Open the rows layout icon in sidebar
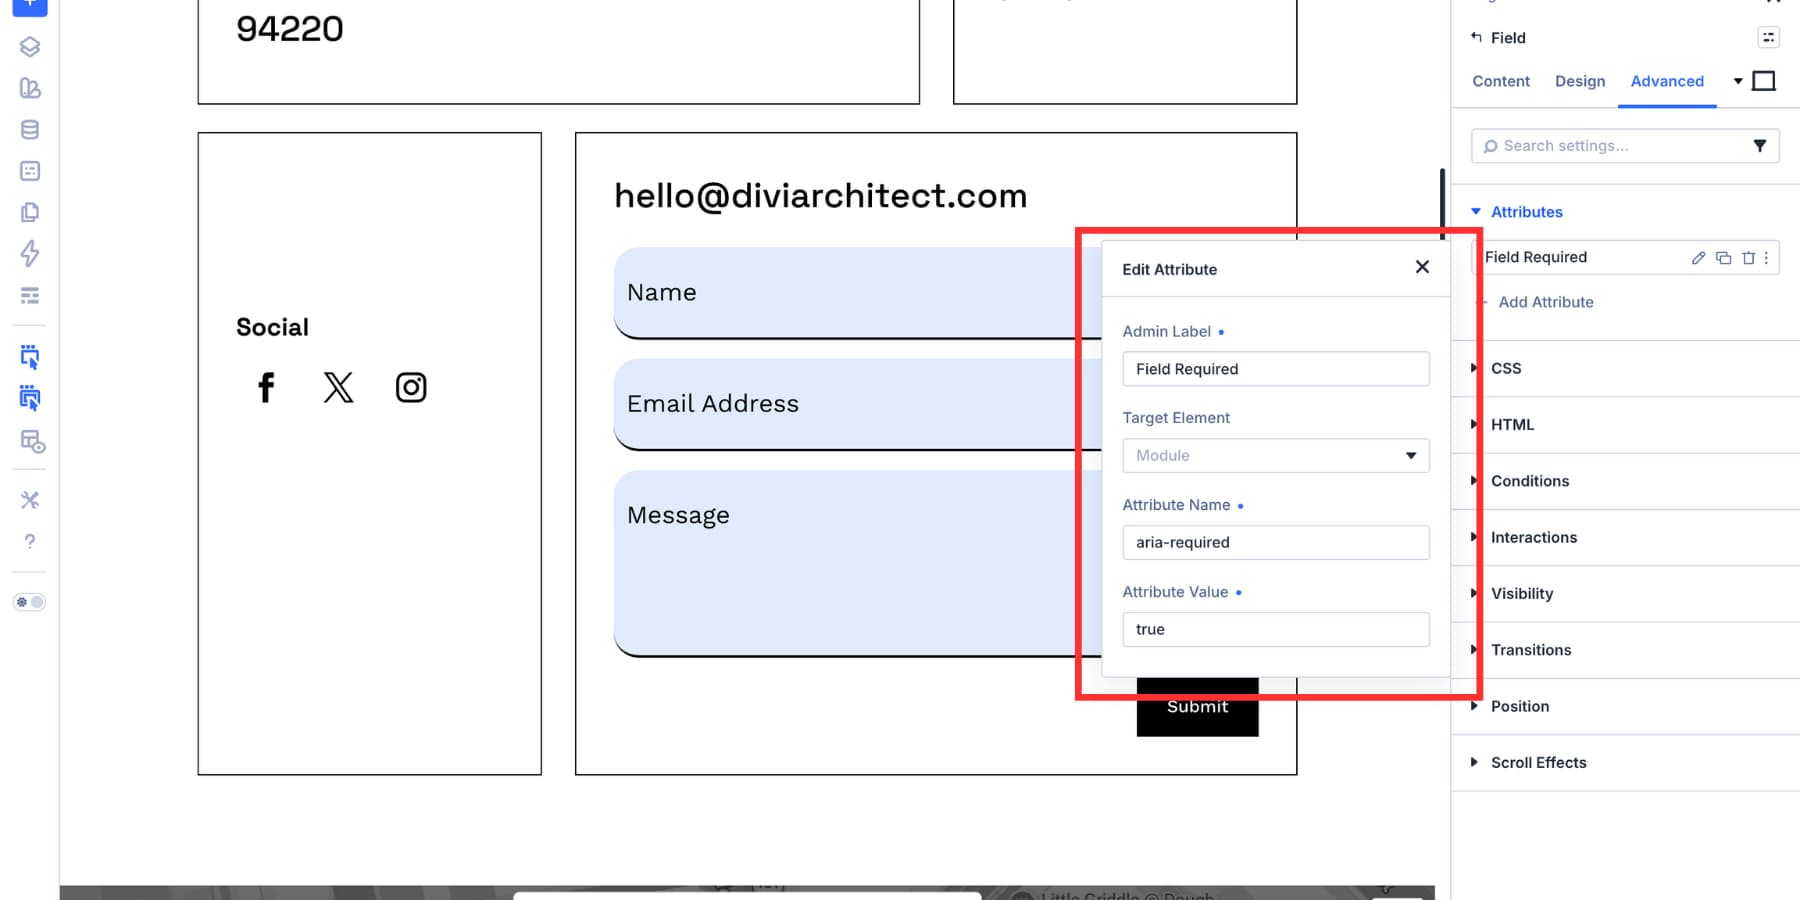The width and height of the screenshot is (1800, 900). point(30,295)
